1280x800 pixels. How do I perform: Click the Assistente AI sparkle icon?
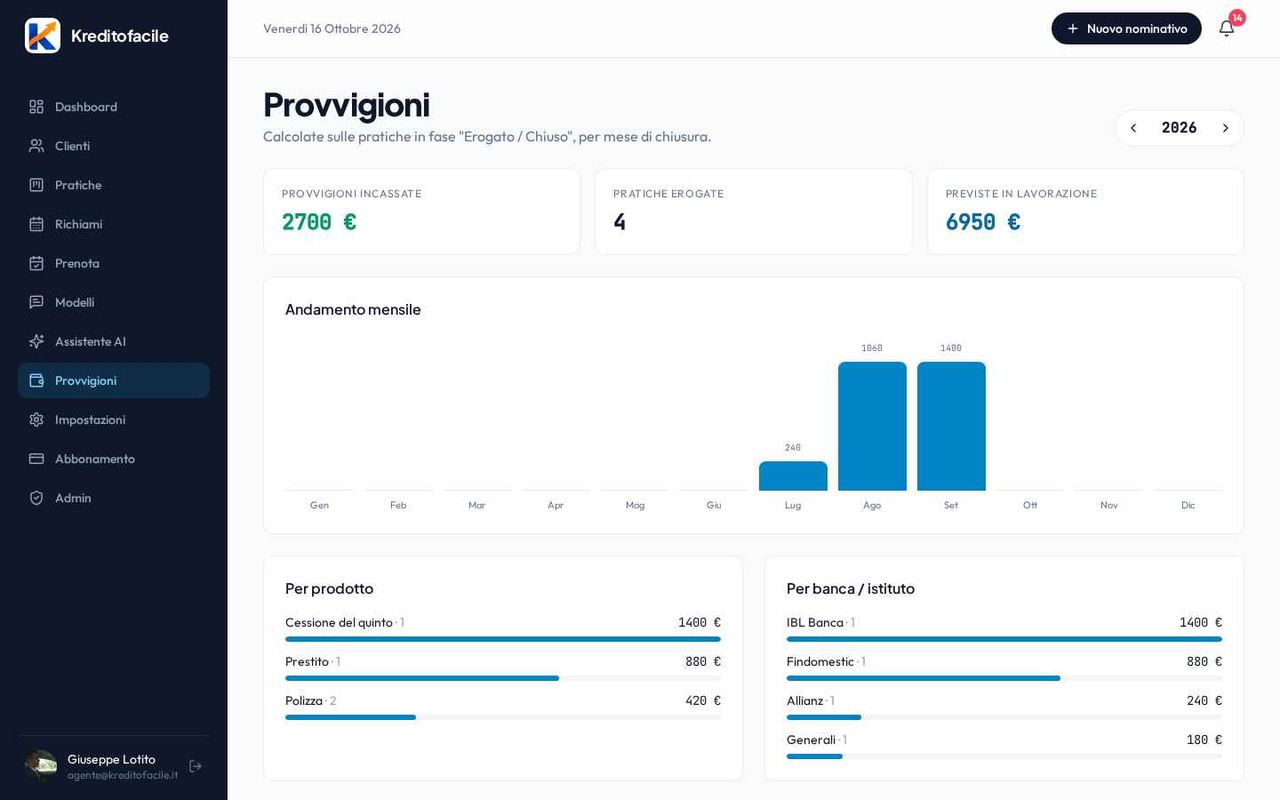36,341
